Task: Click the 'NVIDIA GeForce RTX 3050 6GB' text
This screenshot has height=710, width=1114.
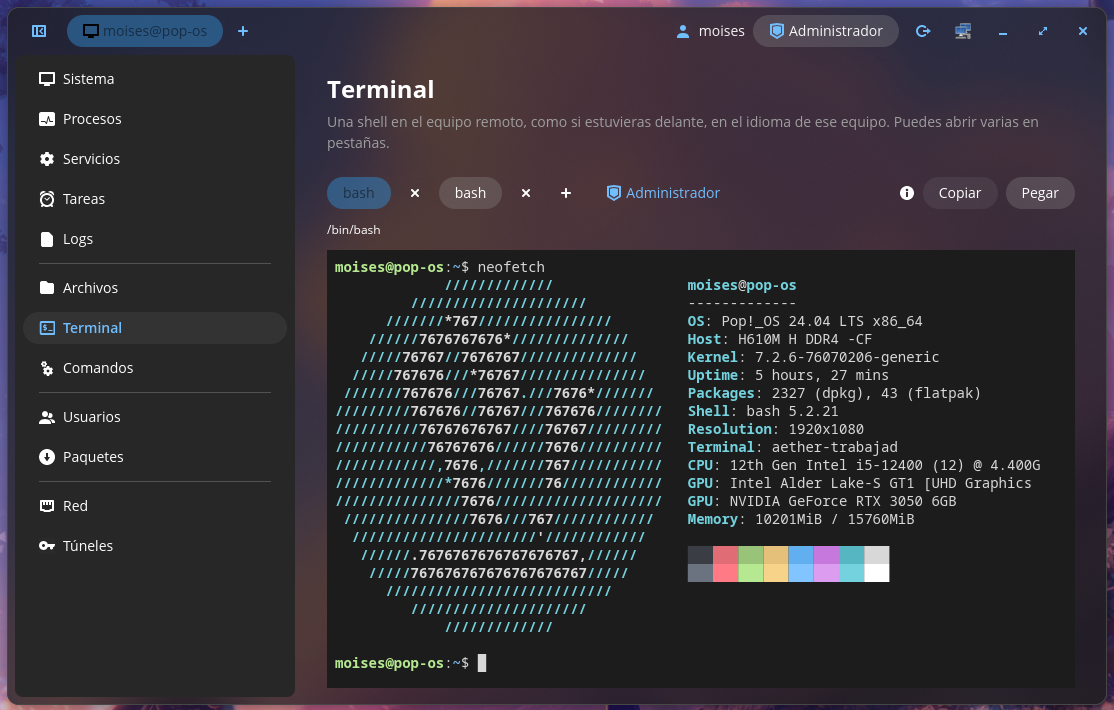Action: [843, 501]
